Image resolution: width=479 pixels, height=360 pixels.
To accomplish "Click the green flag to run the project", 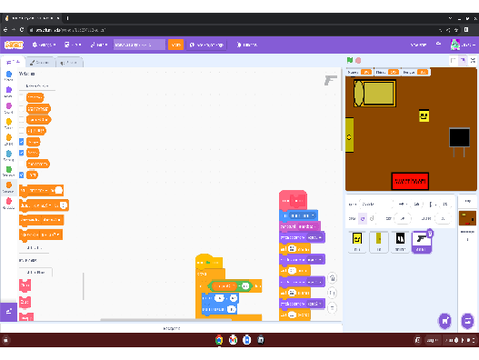I will [x=350, y=60].
